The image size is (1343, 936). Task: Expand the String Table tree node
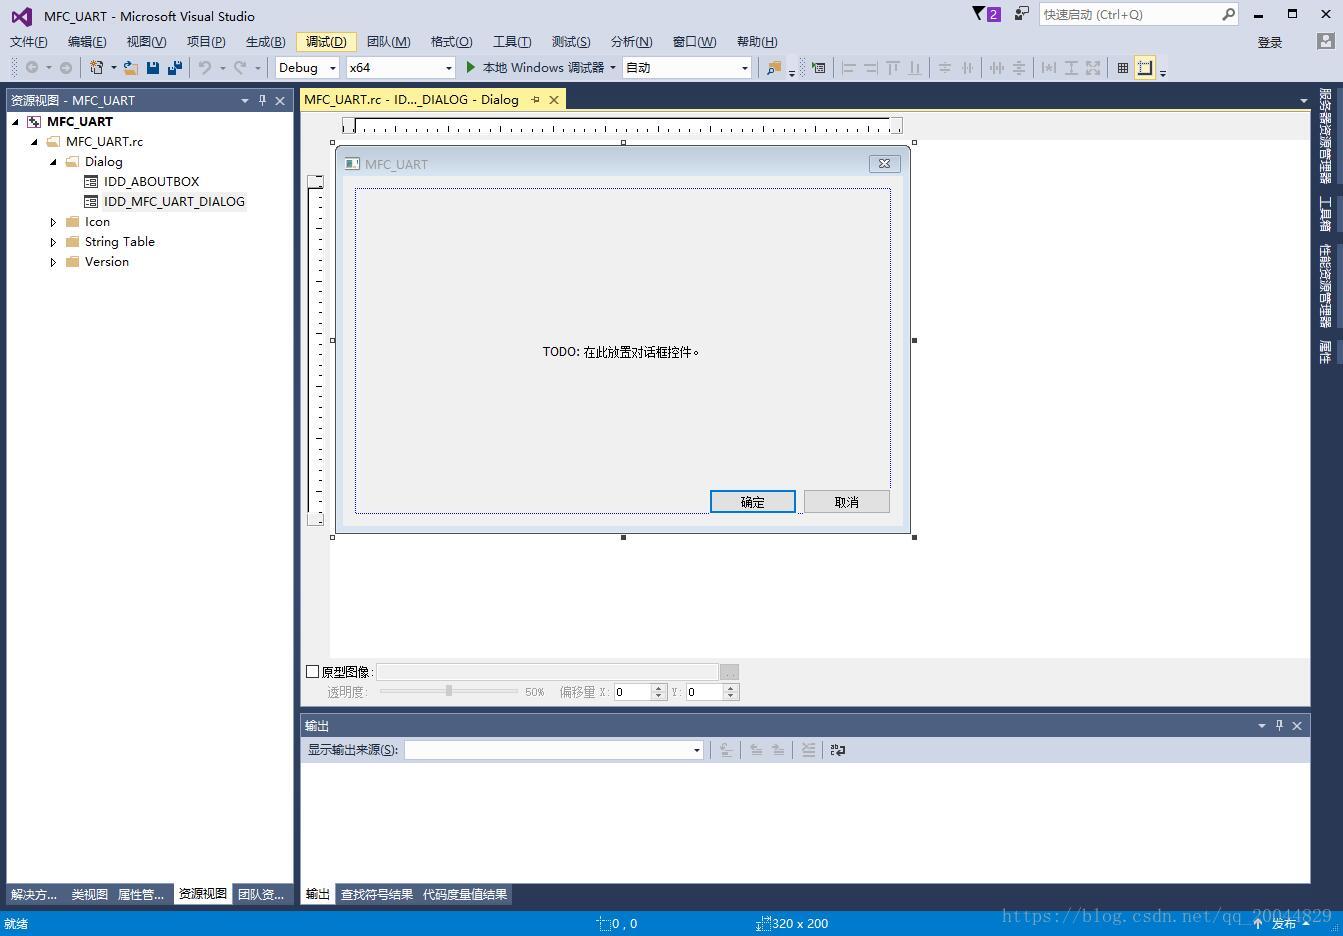53,241
